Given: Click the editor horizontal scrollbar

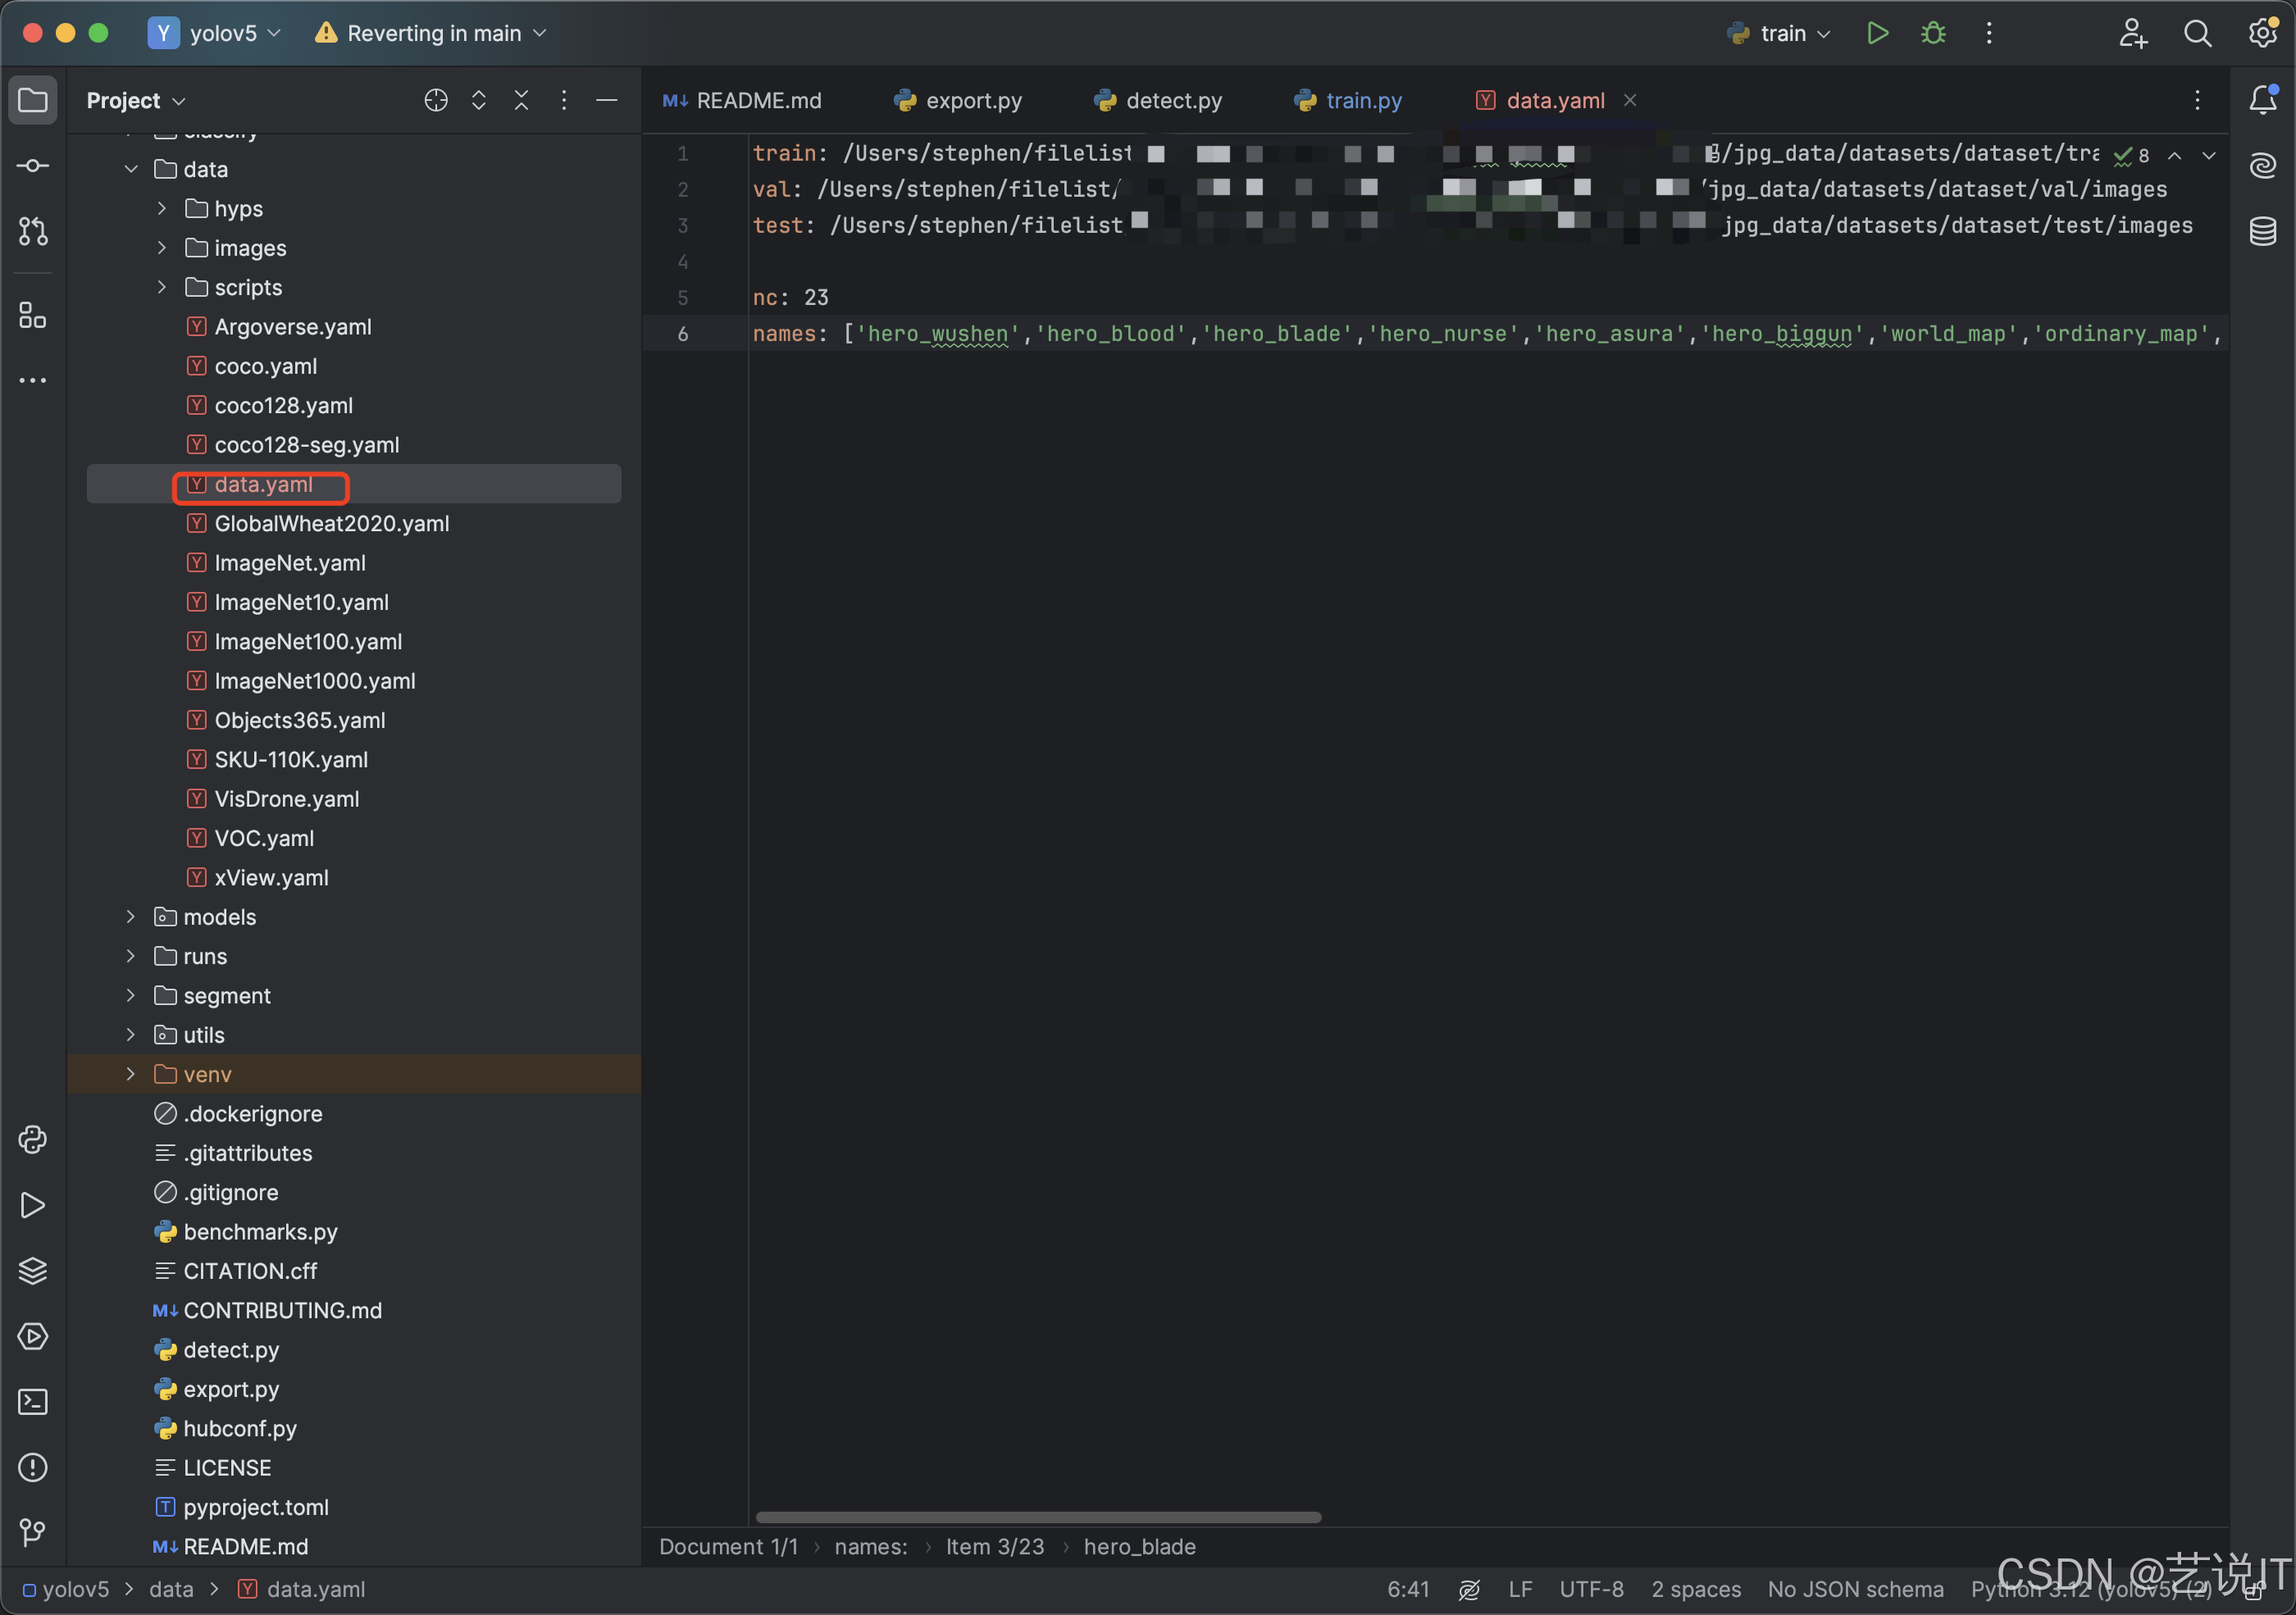Looking at the screenshot, I should pyautogui.click(x=1038, y=1517).
